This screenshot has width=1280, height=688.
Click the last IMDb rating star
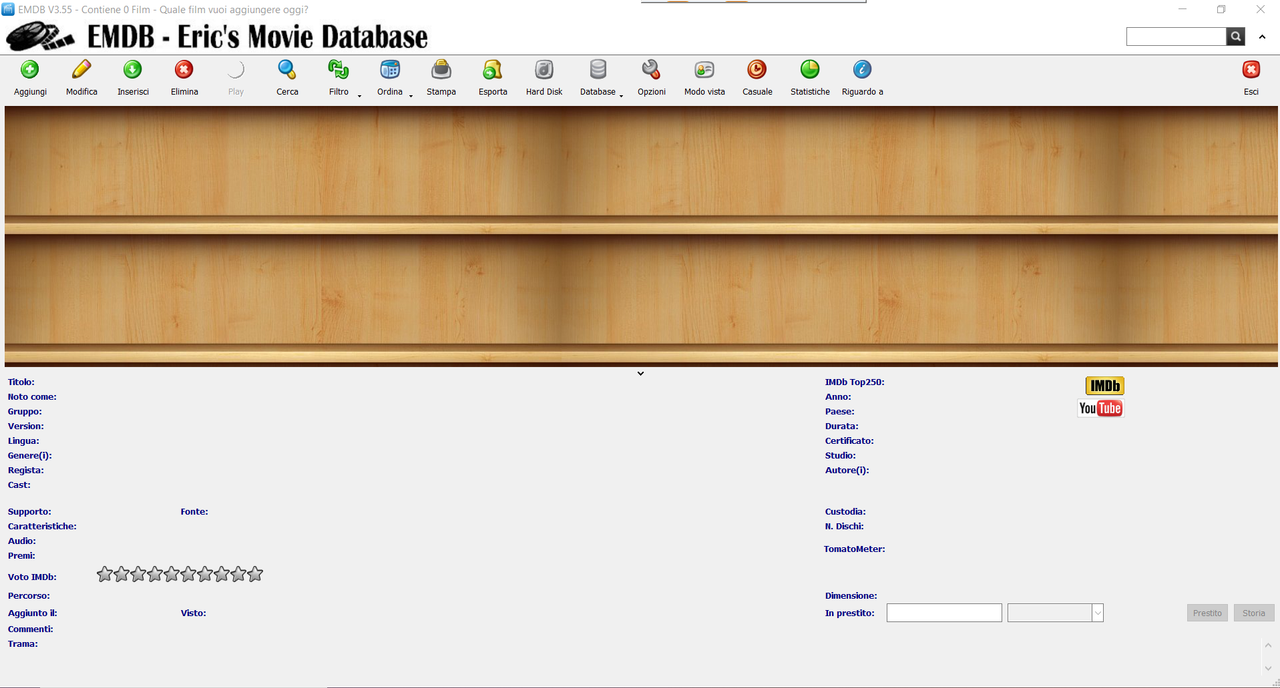(255, 574)
